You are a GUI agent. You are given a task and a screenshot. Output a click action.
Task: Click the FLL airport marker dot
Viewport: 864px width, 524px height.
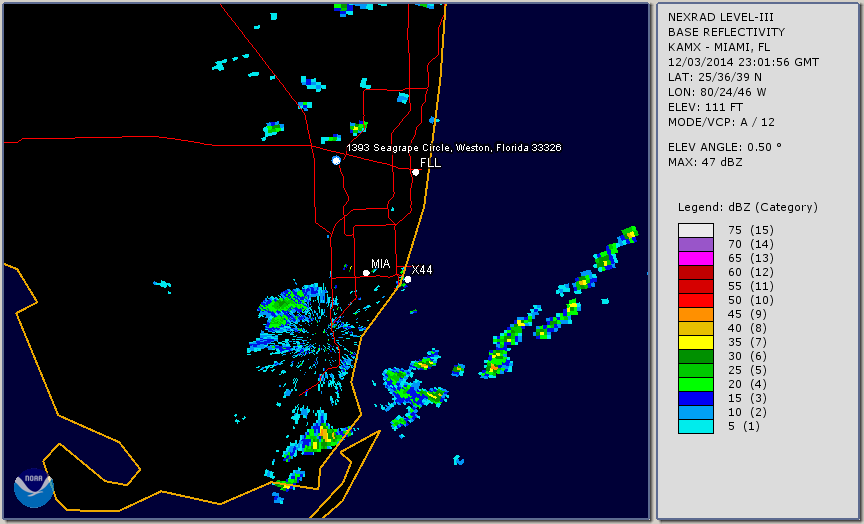pyautogui.click(x=415, y=172)
